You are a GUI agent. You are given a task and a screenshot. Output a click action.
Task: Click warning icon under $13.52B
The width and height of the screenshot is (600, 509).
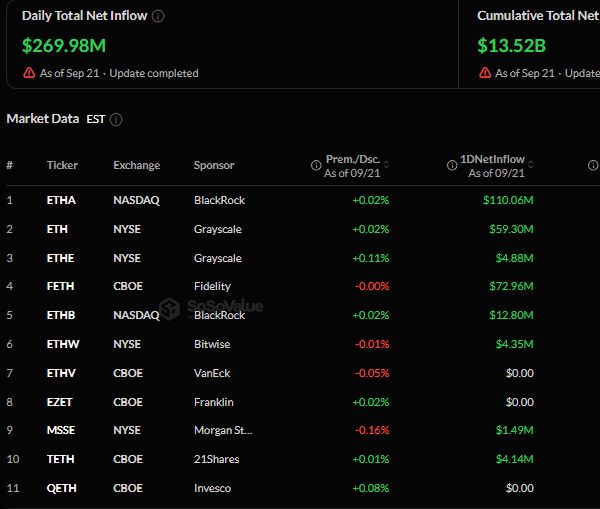pyautogui.click(x=485, y=73)
